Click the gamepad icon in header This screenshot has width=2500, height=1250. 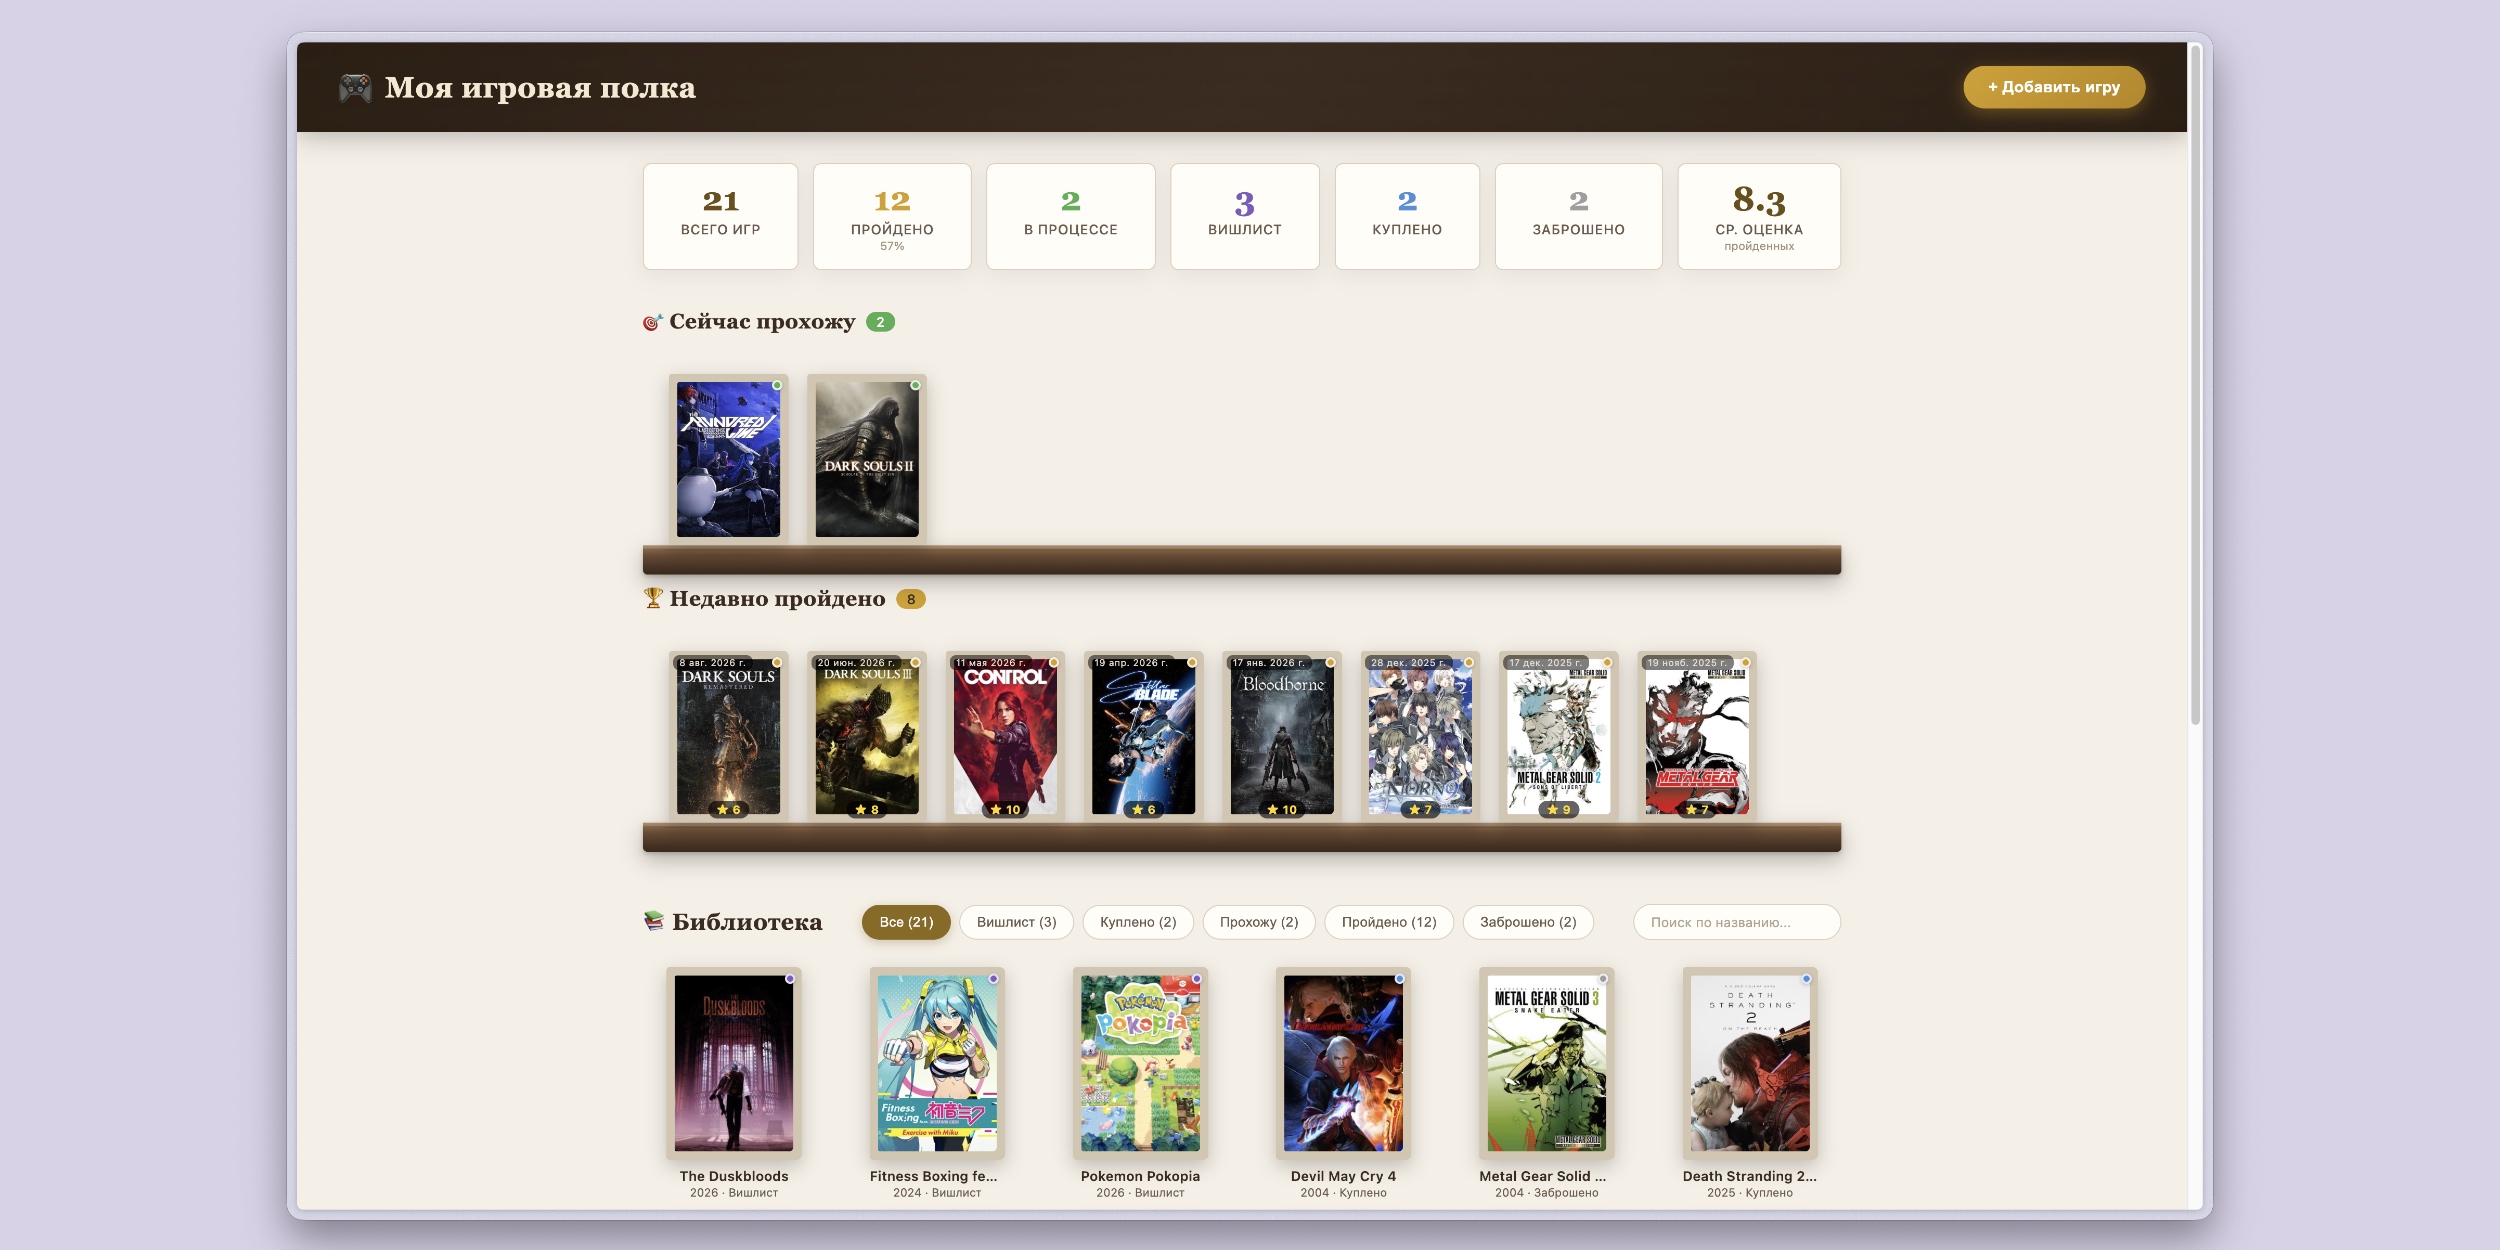pyautogui.click(x=355, y=88)
